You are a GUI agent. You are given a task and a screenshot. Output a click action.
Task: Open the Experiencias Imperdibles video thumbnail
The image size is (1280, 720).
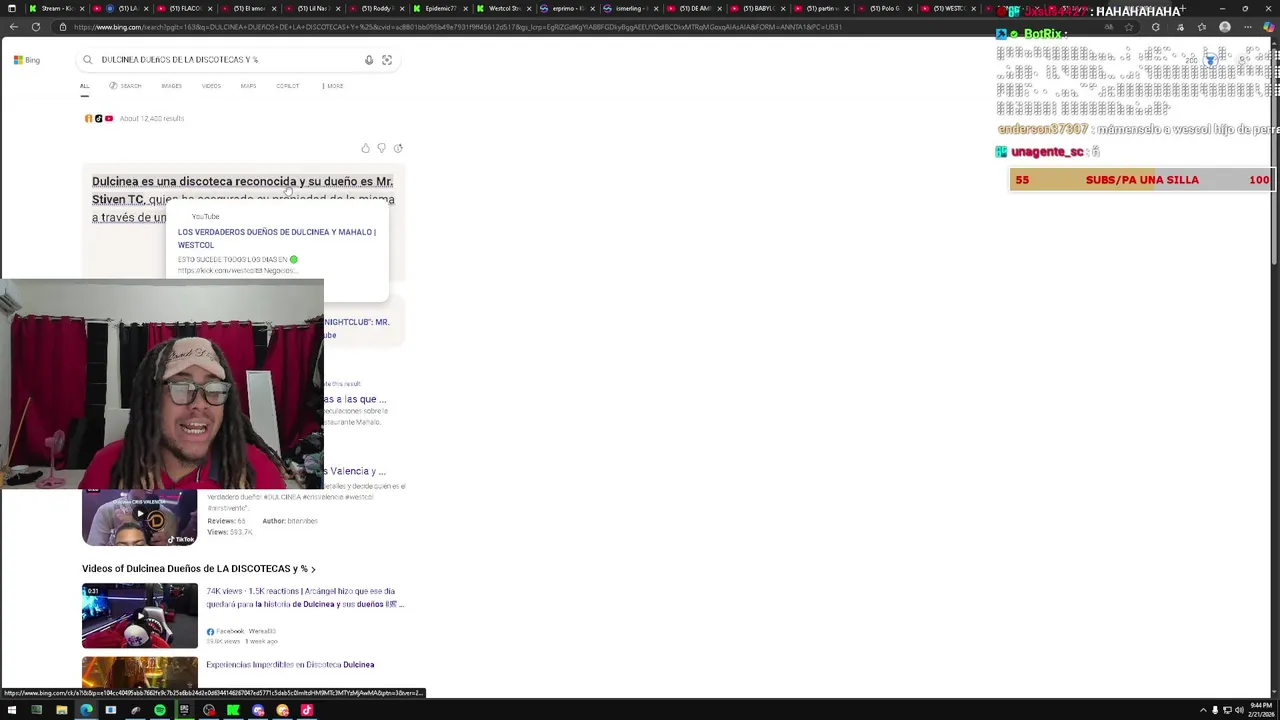tap(140, 672)
